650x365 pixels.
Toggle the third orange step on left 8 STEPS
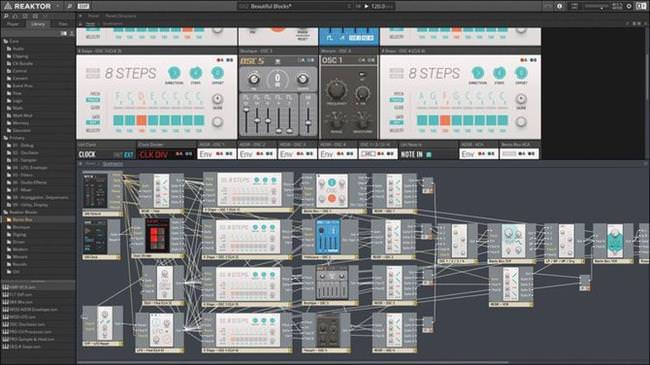click(141, 120)
